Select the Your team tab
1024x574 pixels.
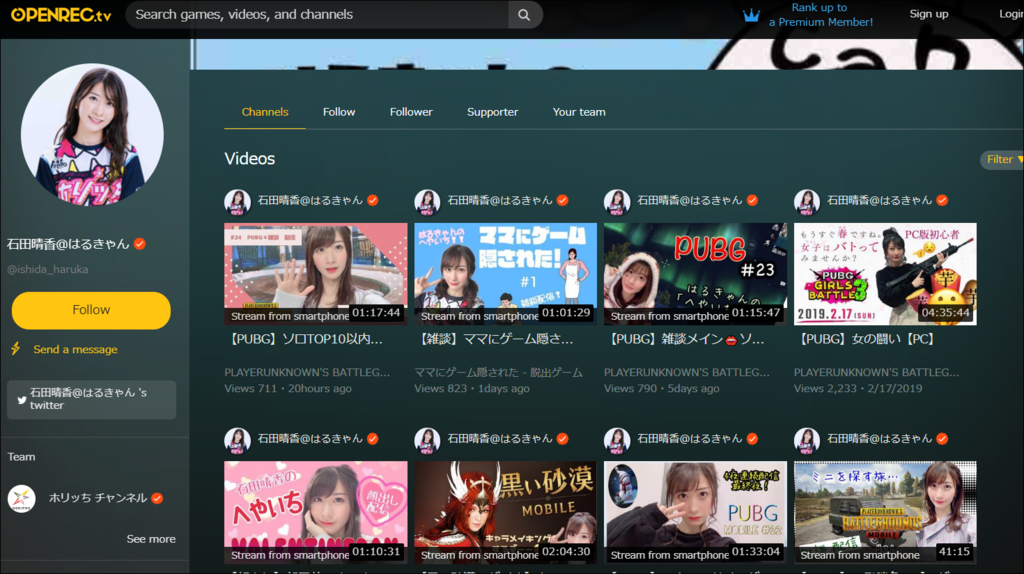(579, 112)
